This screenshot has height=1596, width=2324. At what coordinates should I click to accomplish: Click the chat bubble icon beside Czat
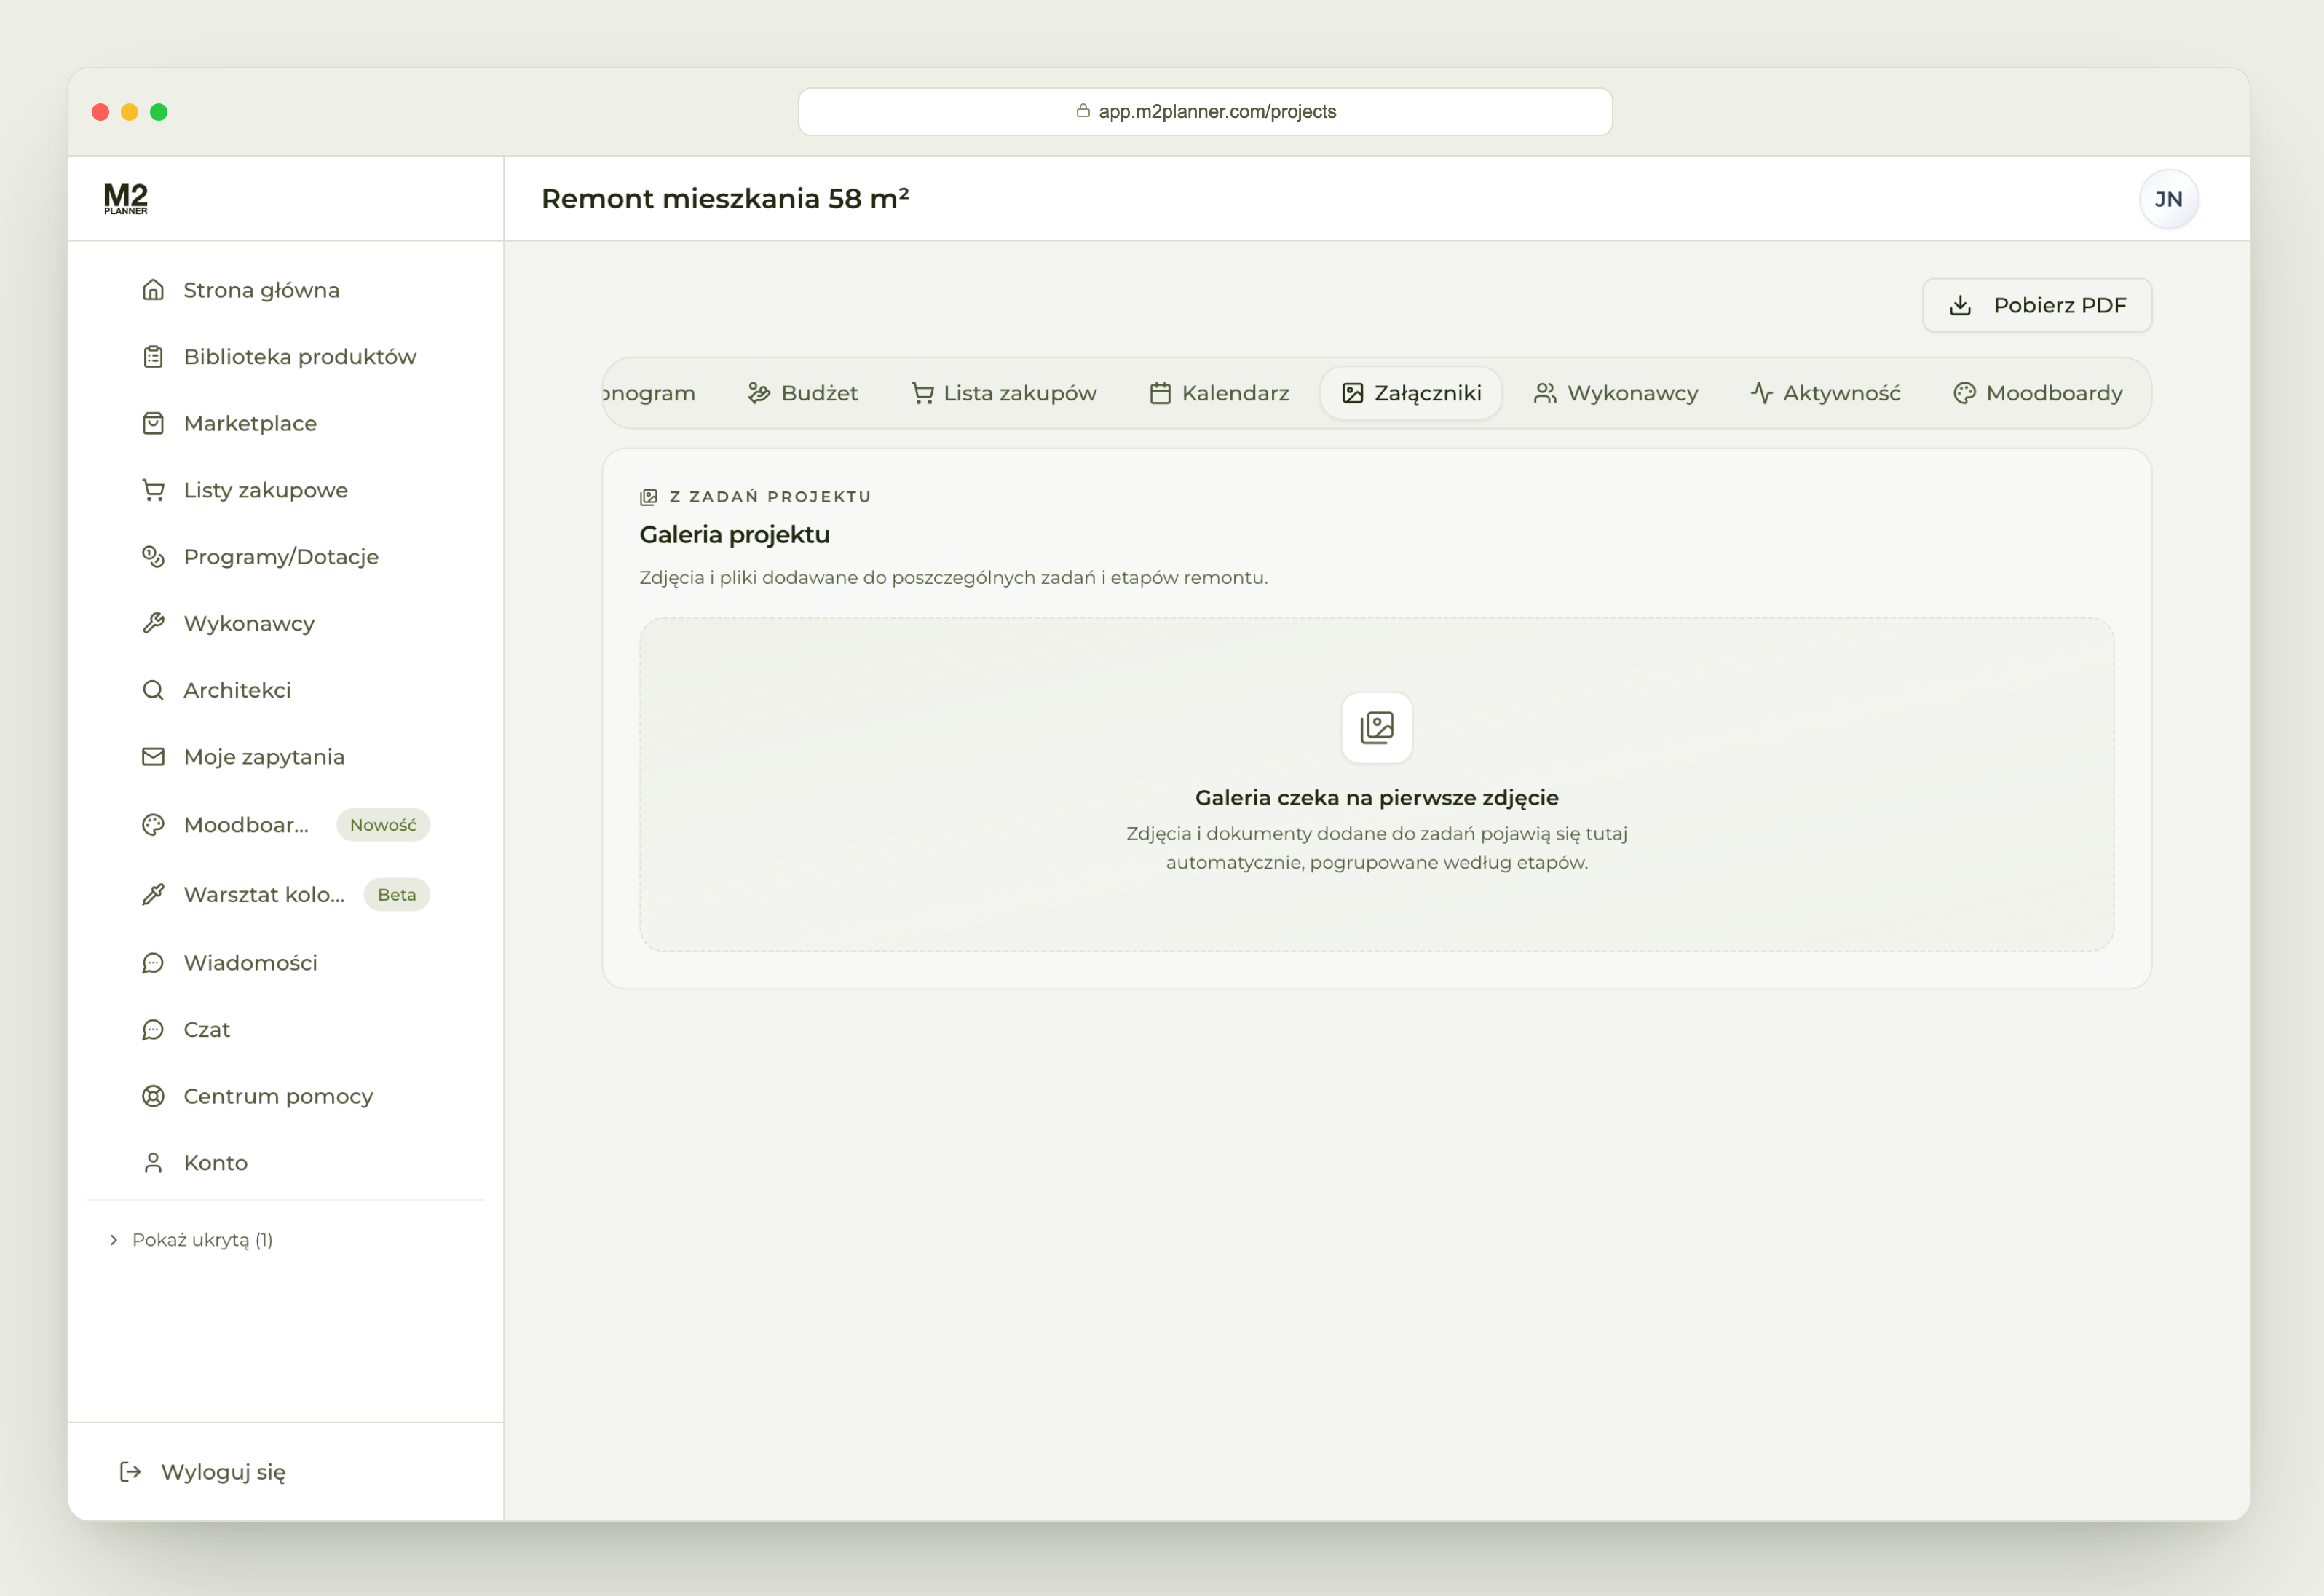pos(153,1030)
